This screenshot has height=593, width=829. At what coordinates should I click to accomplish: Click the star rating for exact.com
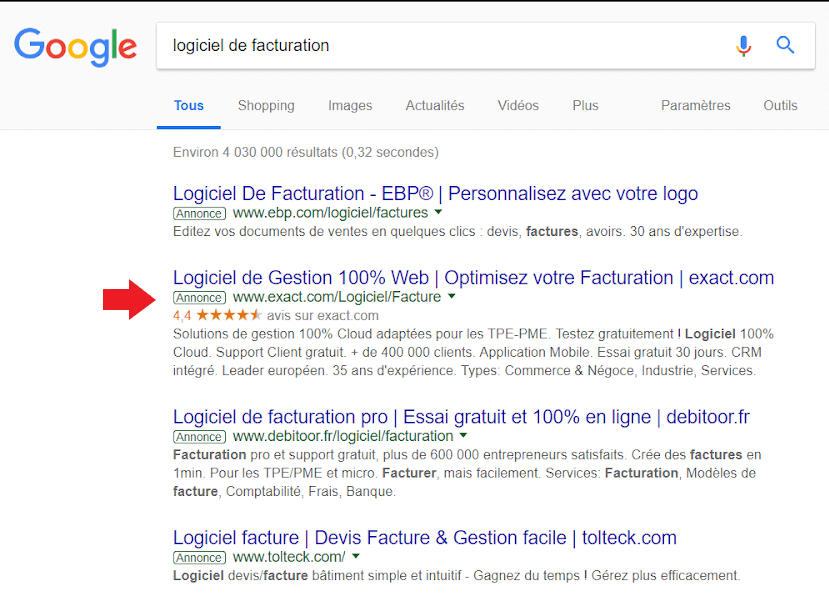point(229,316)
